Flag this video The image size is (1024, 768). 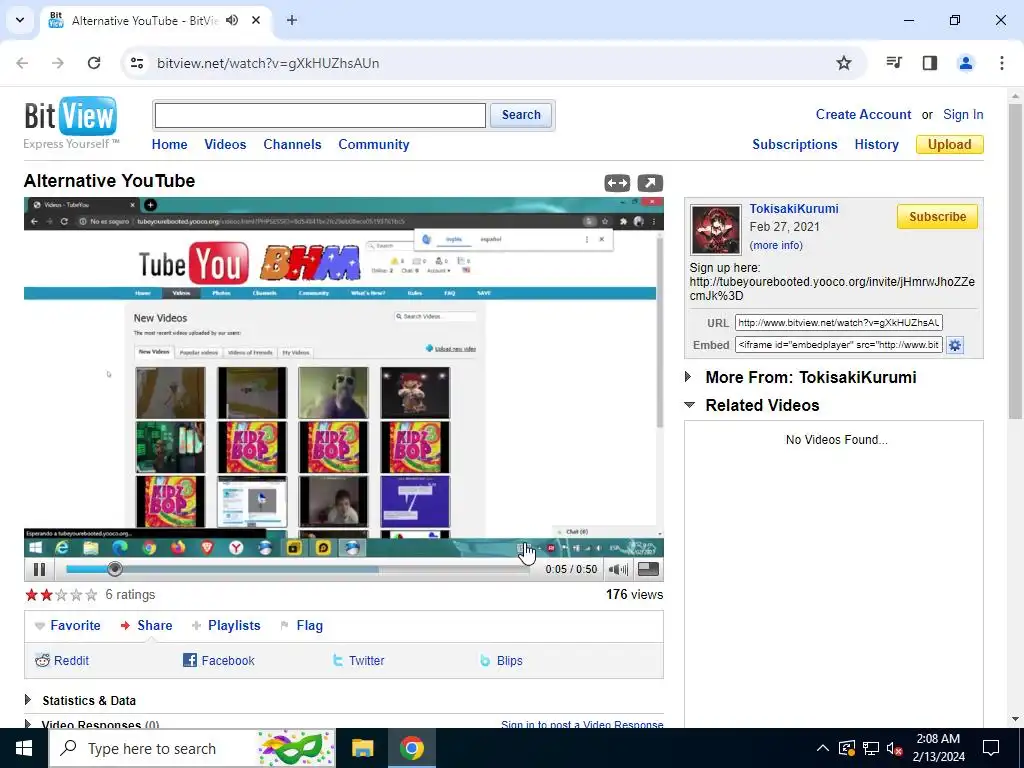point(302,625)
